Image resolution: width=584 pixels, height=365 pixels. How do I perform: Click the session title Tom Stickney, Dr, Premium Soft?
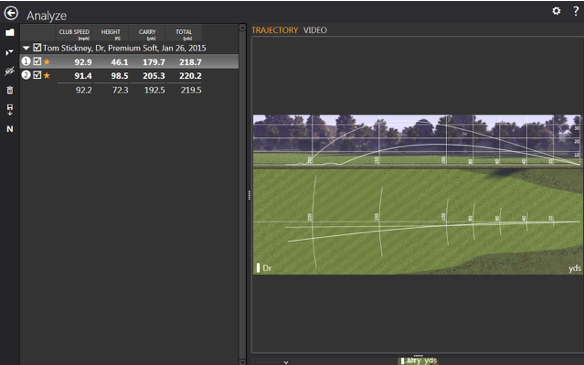coord(124,48)
